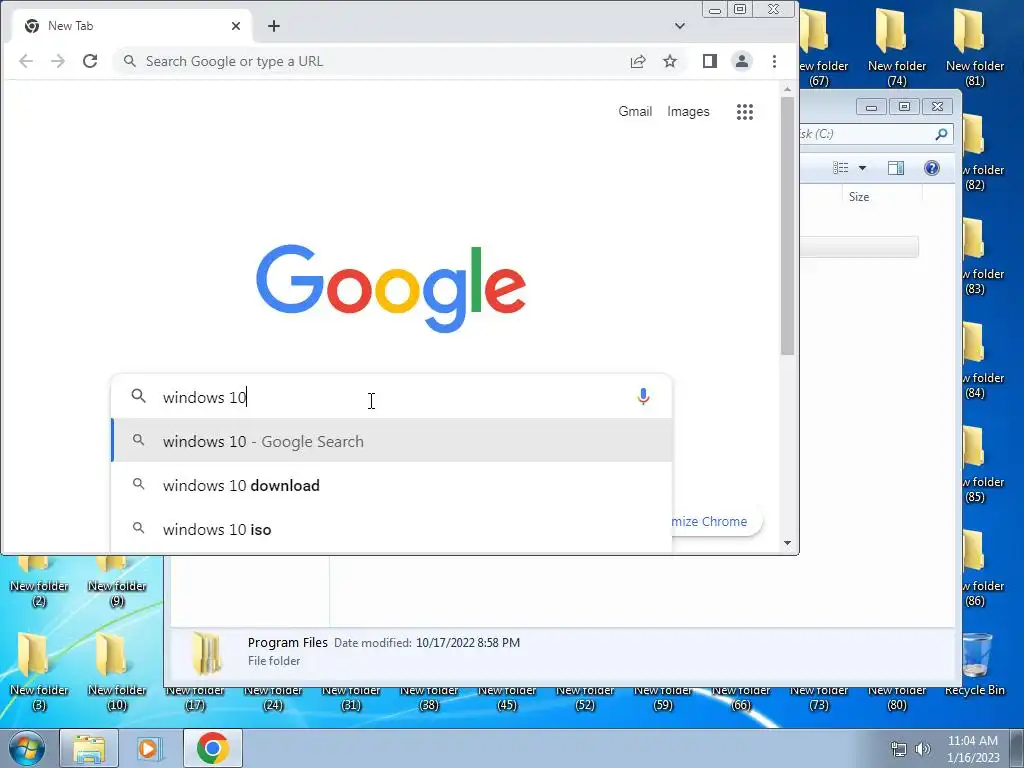Screen dimensions: 1024x768
Task: Open a new Chrome tab with plus button
Action: coord(274,26)
